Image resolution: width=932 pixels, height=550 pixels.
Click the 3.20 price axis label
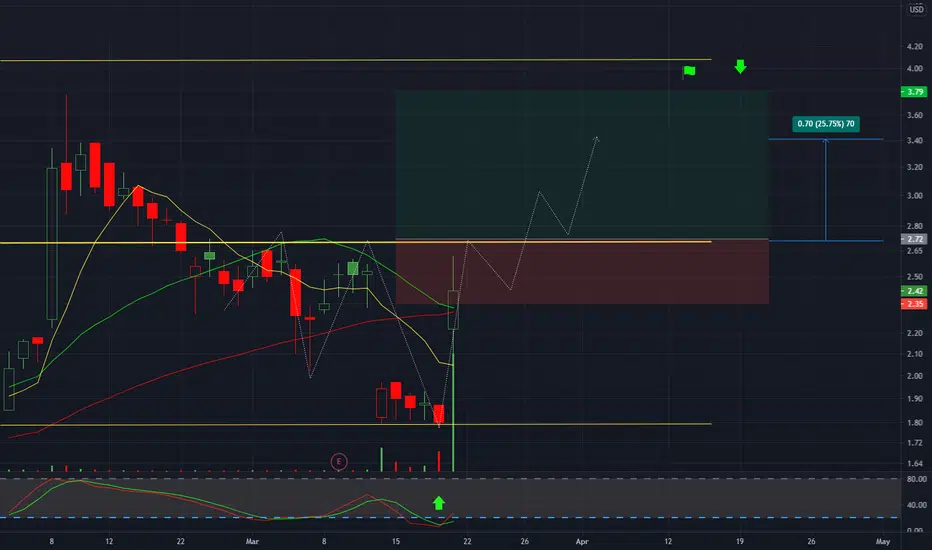tap(915, 168)
